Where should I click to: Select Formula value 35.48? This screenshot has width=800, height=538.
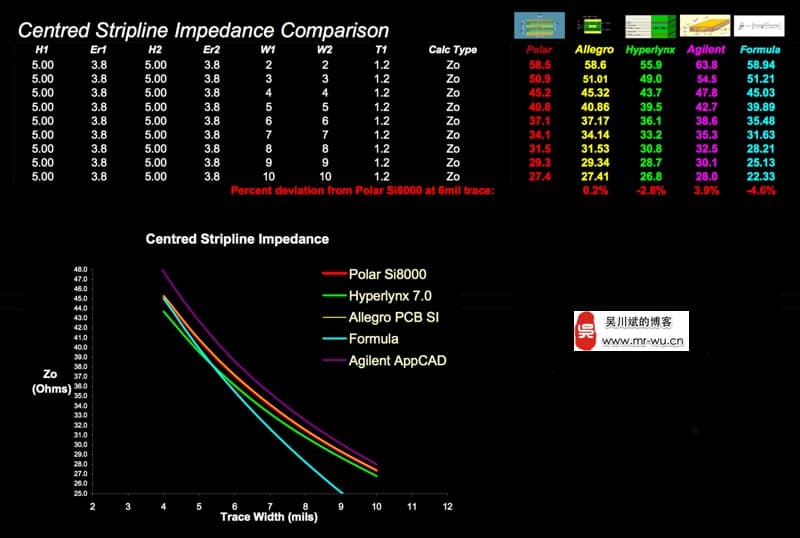(x=761, y=121)
